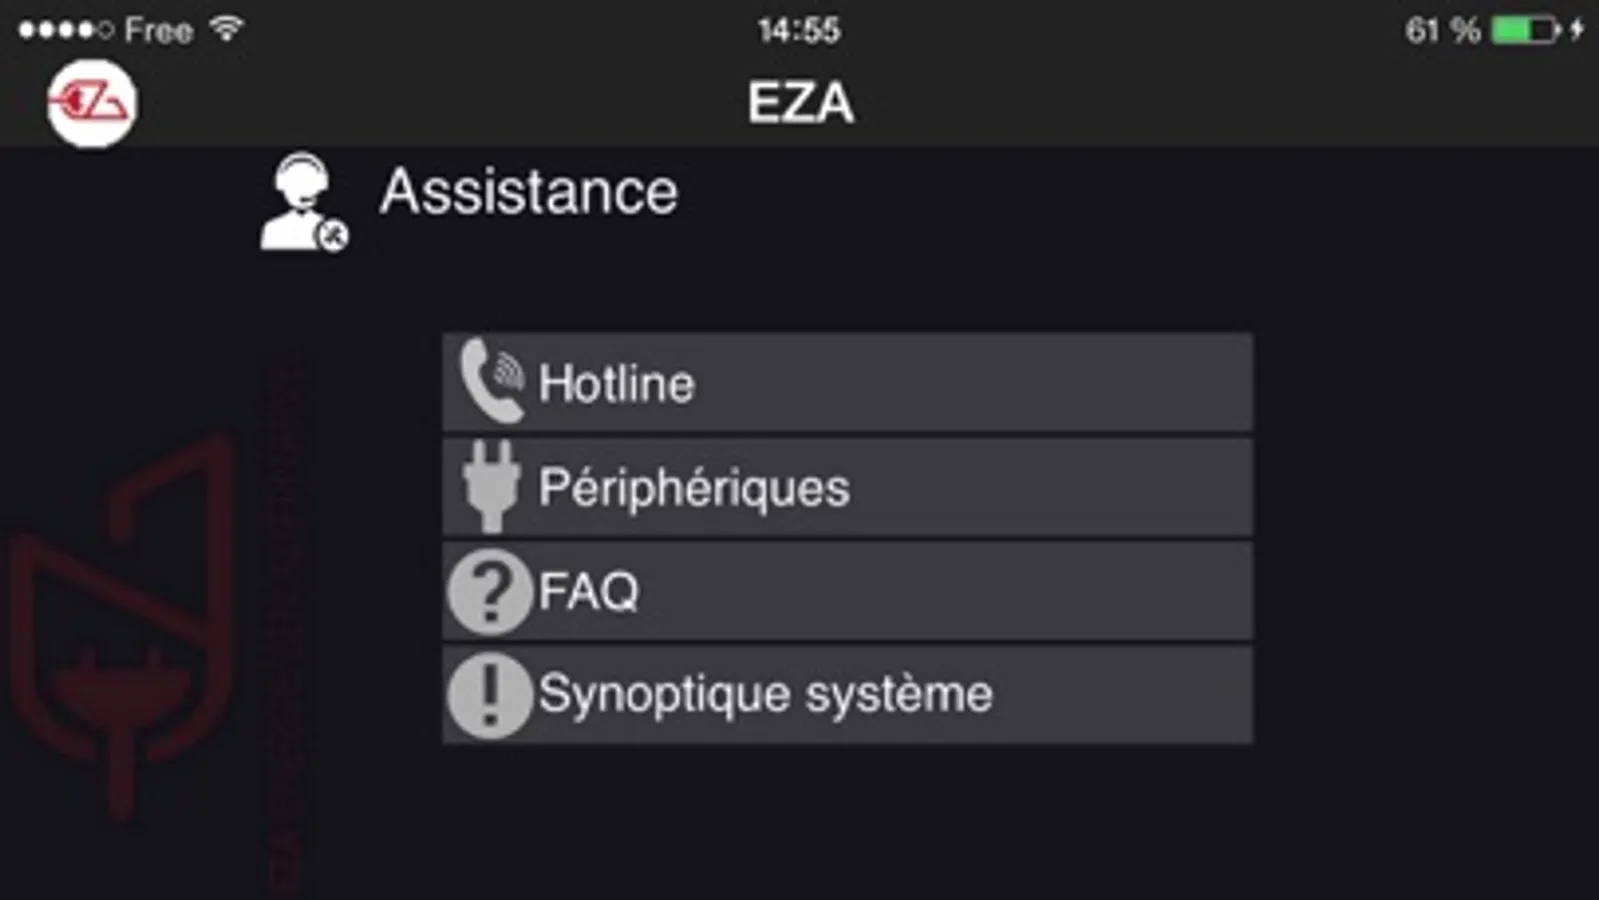Viewport: 1599px width, 900px height.
Task: Tap the battery icon in status bar
Action: (x=1526, y=30)
